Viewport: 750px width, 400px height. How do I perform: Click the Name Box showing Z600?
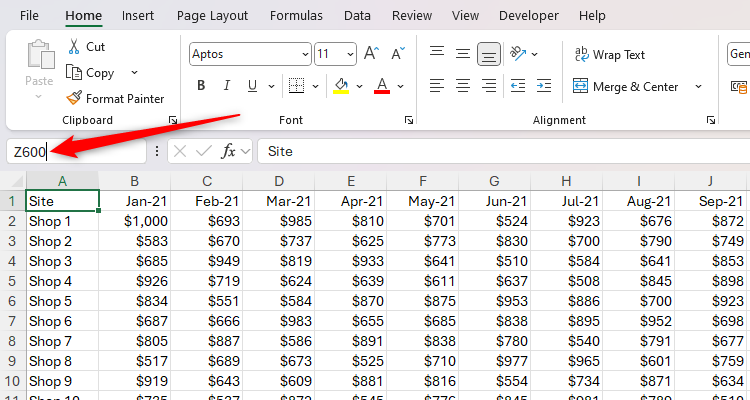pos(75,151)
